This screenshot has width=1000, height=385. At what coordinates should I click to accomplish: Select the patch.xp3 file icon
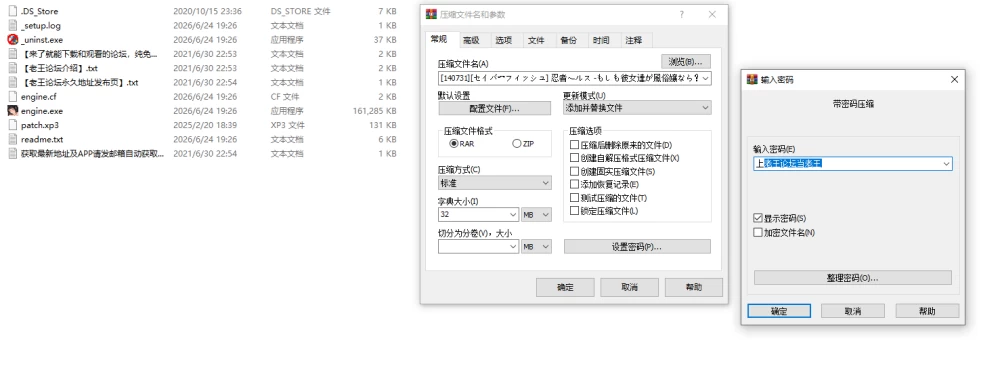pos(12,125)
